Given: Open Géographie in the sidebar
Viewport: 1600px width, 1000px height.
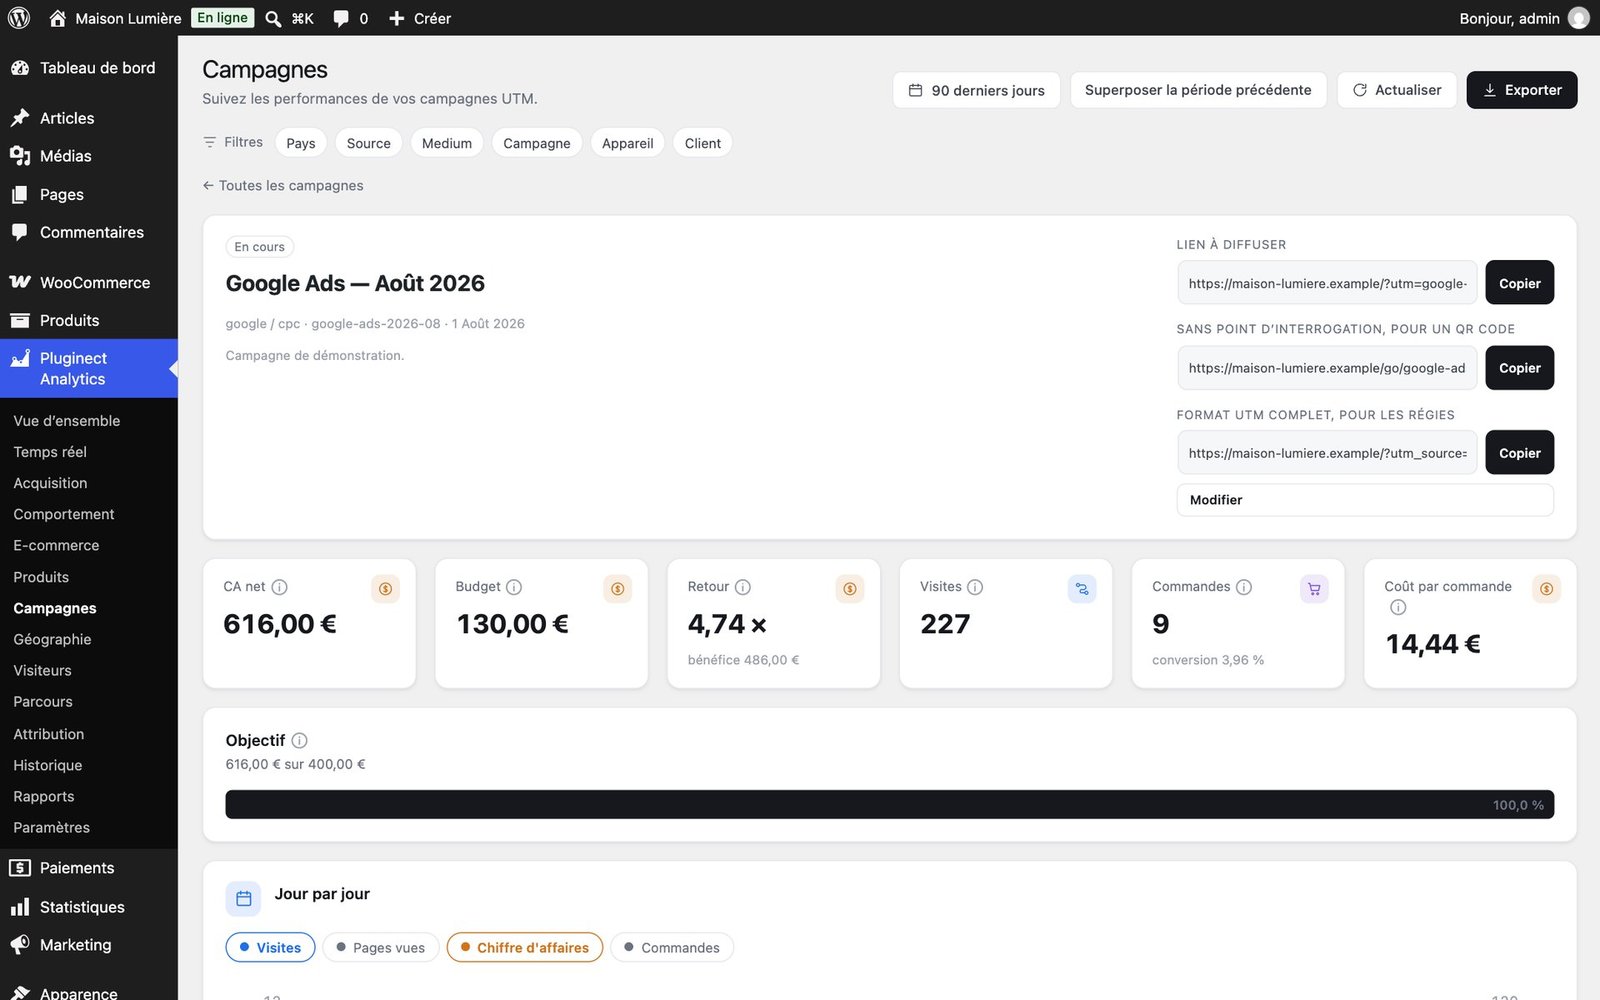Looking at the screenshot, I should 52,639.
